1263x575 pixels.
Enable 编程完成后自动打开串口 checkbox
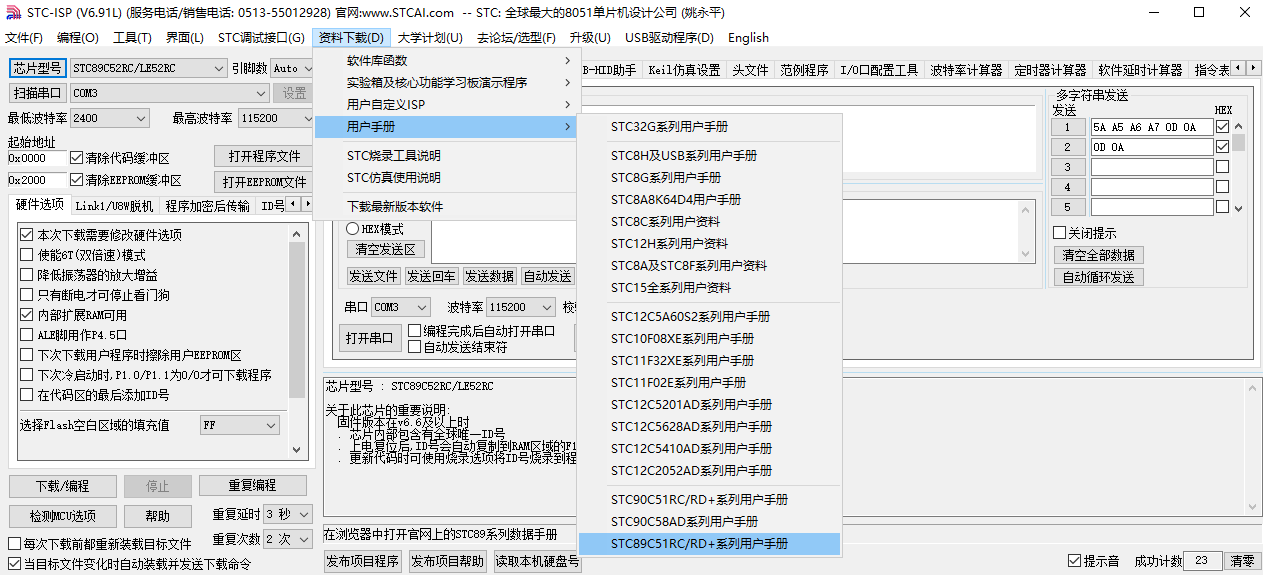click(x=415, y=331)
